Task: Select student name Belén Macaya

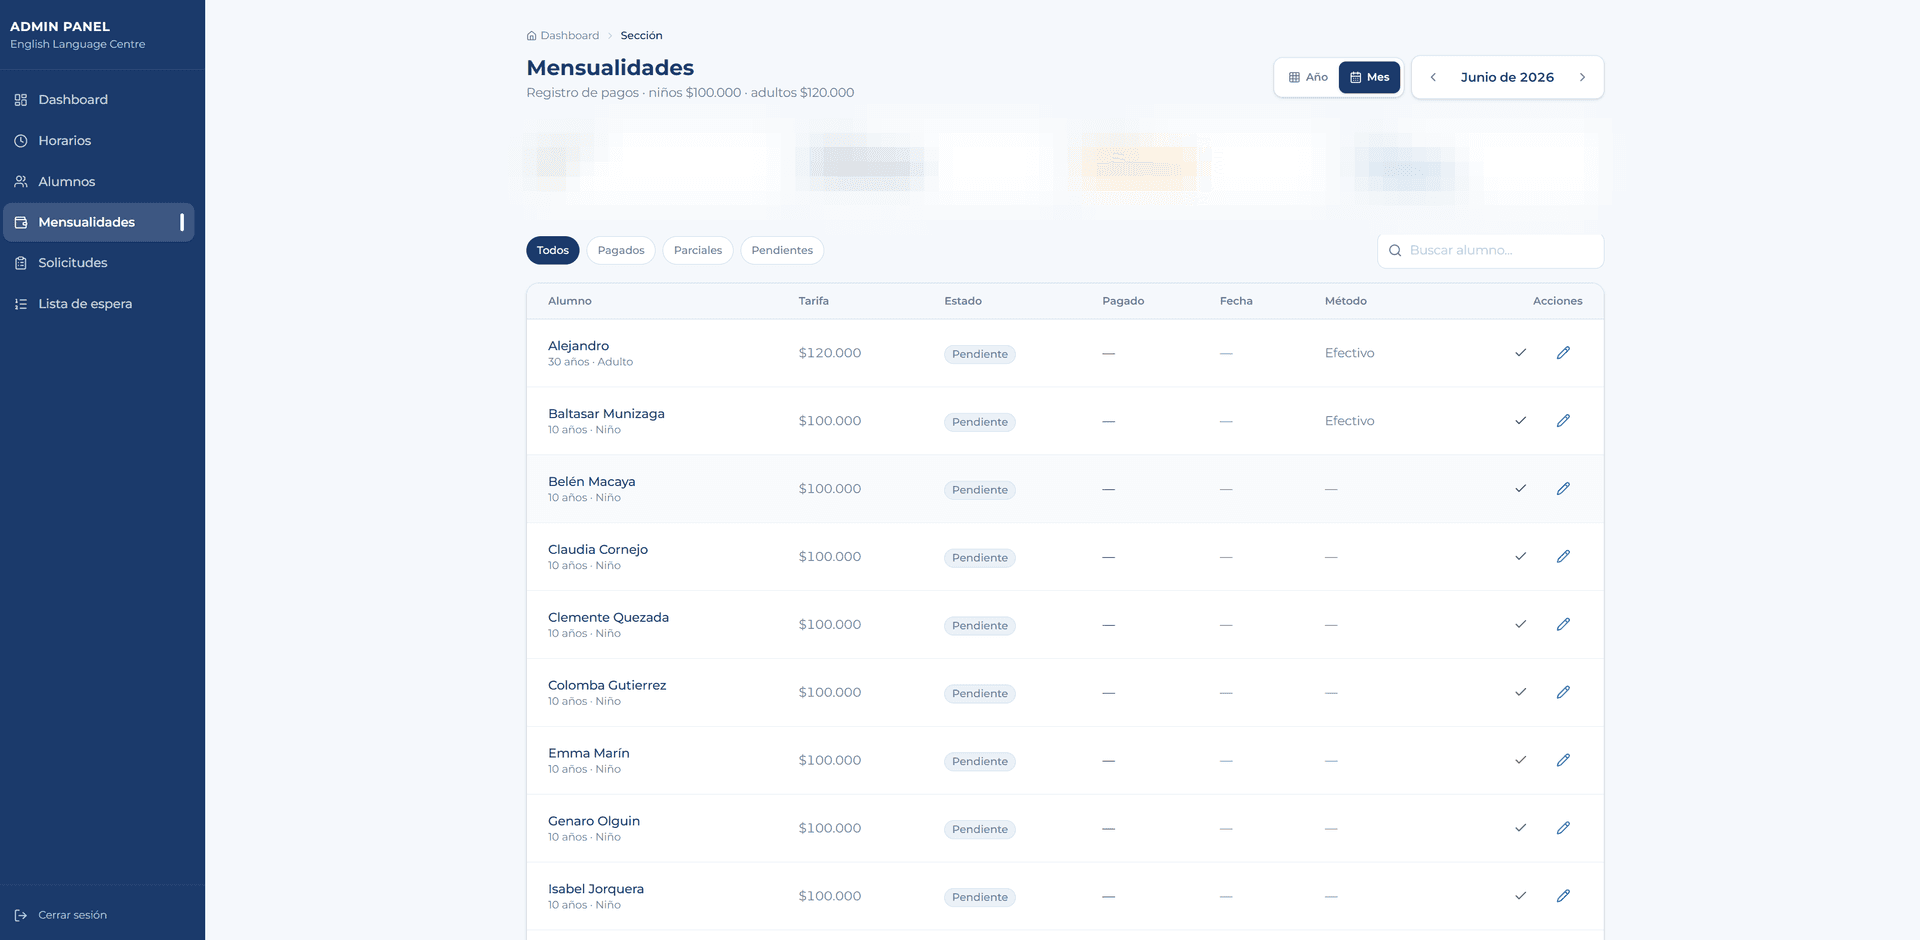Action: [592, 482]
